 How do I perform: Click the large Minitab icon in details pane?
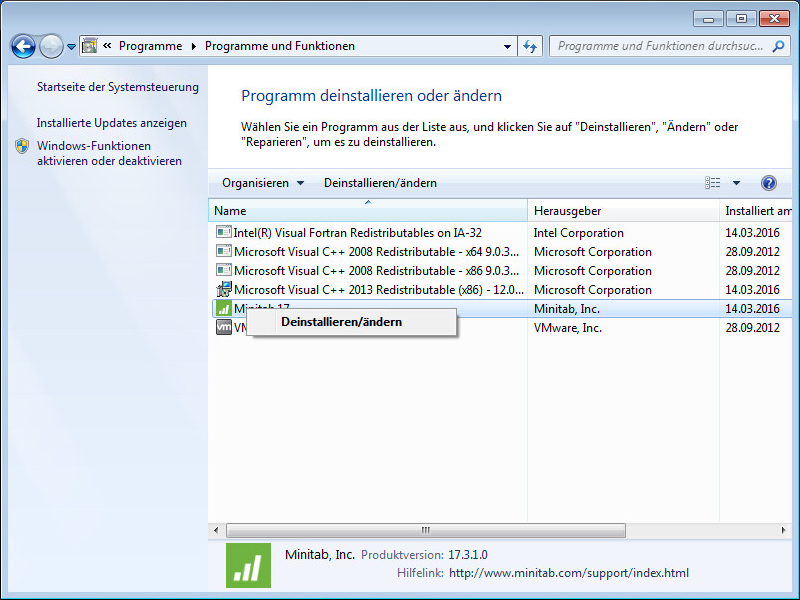click(248, 565)
